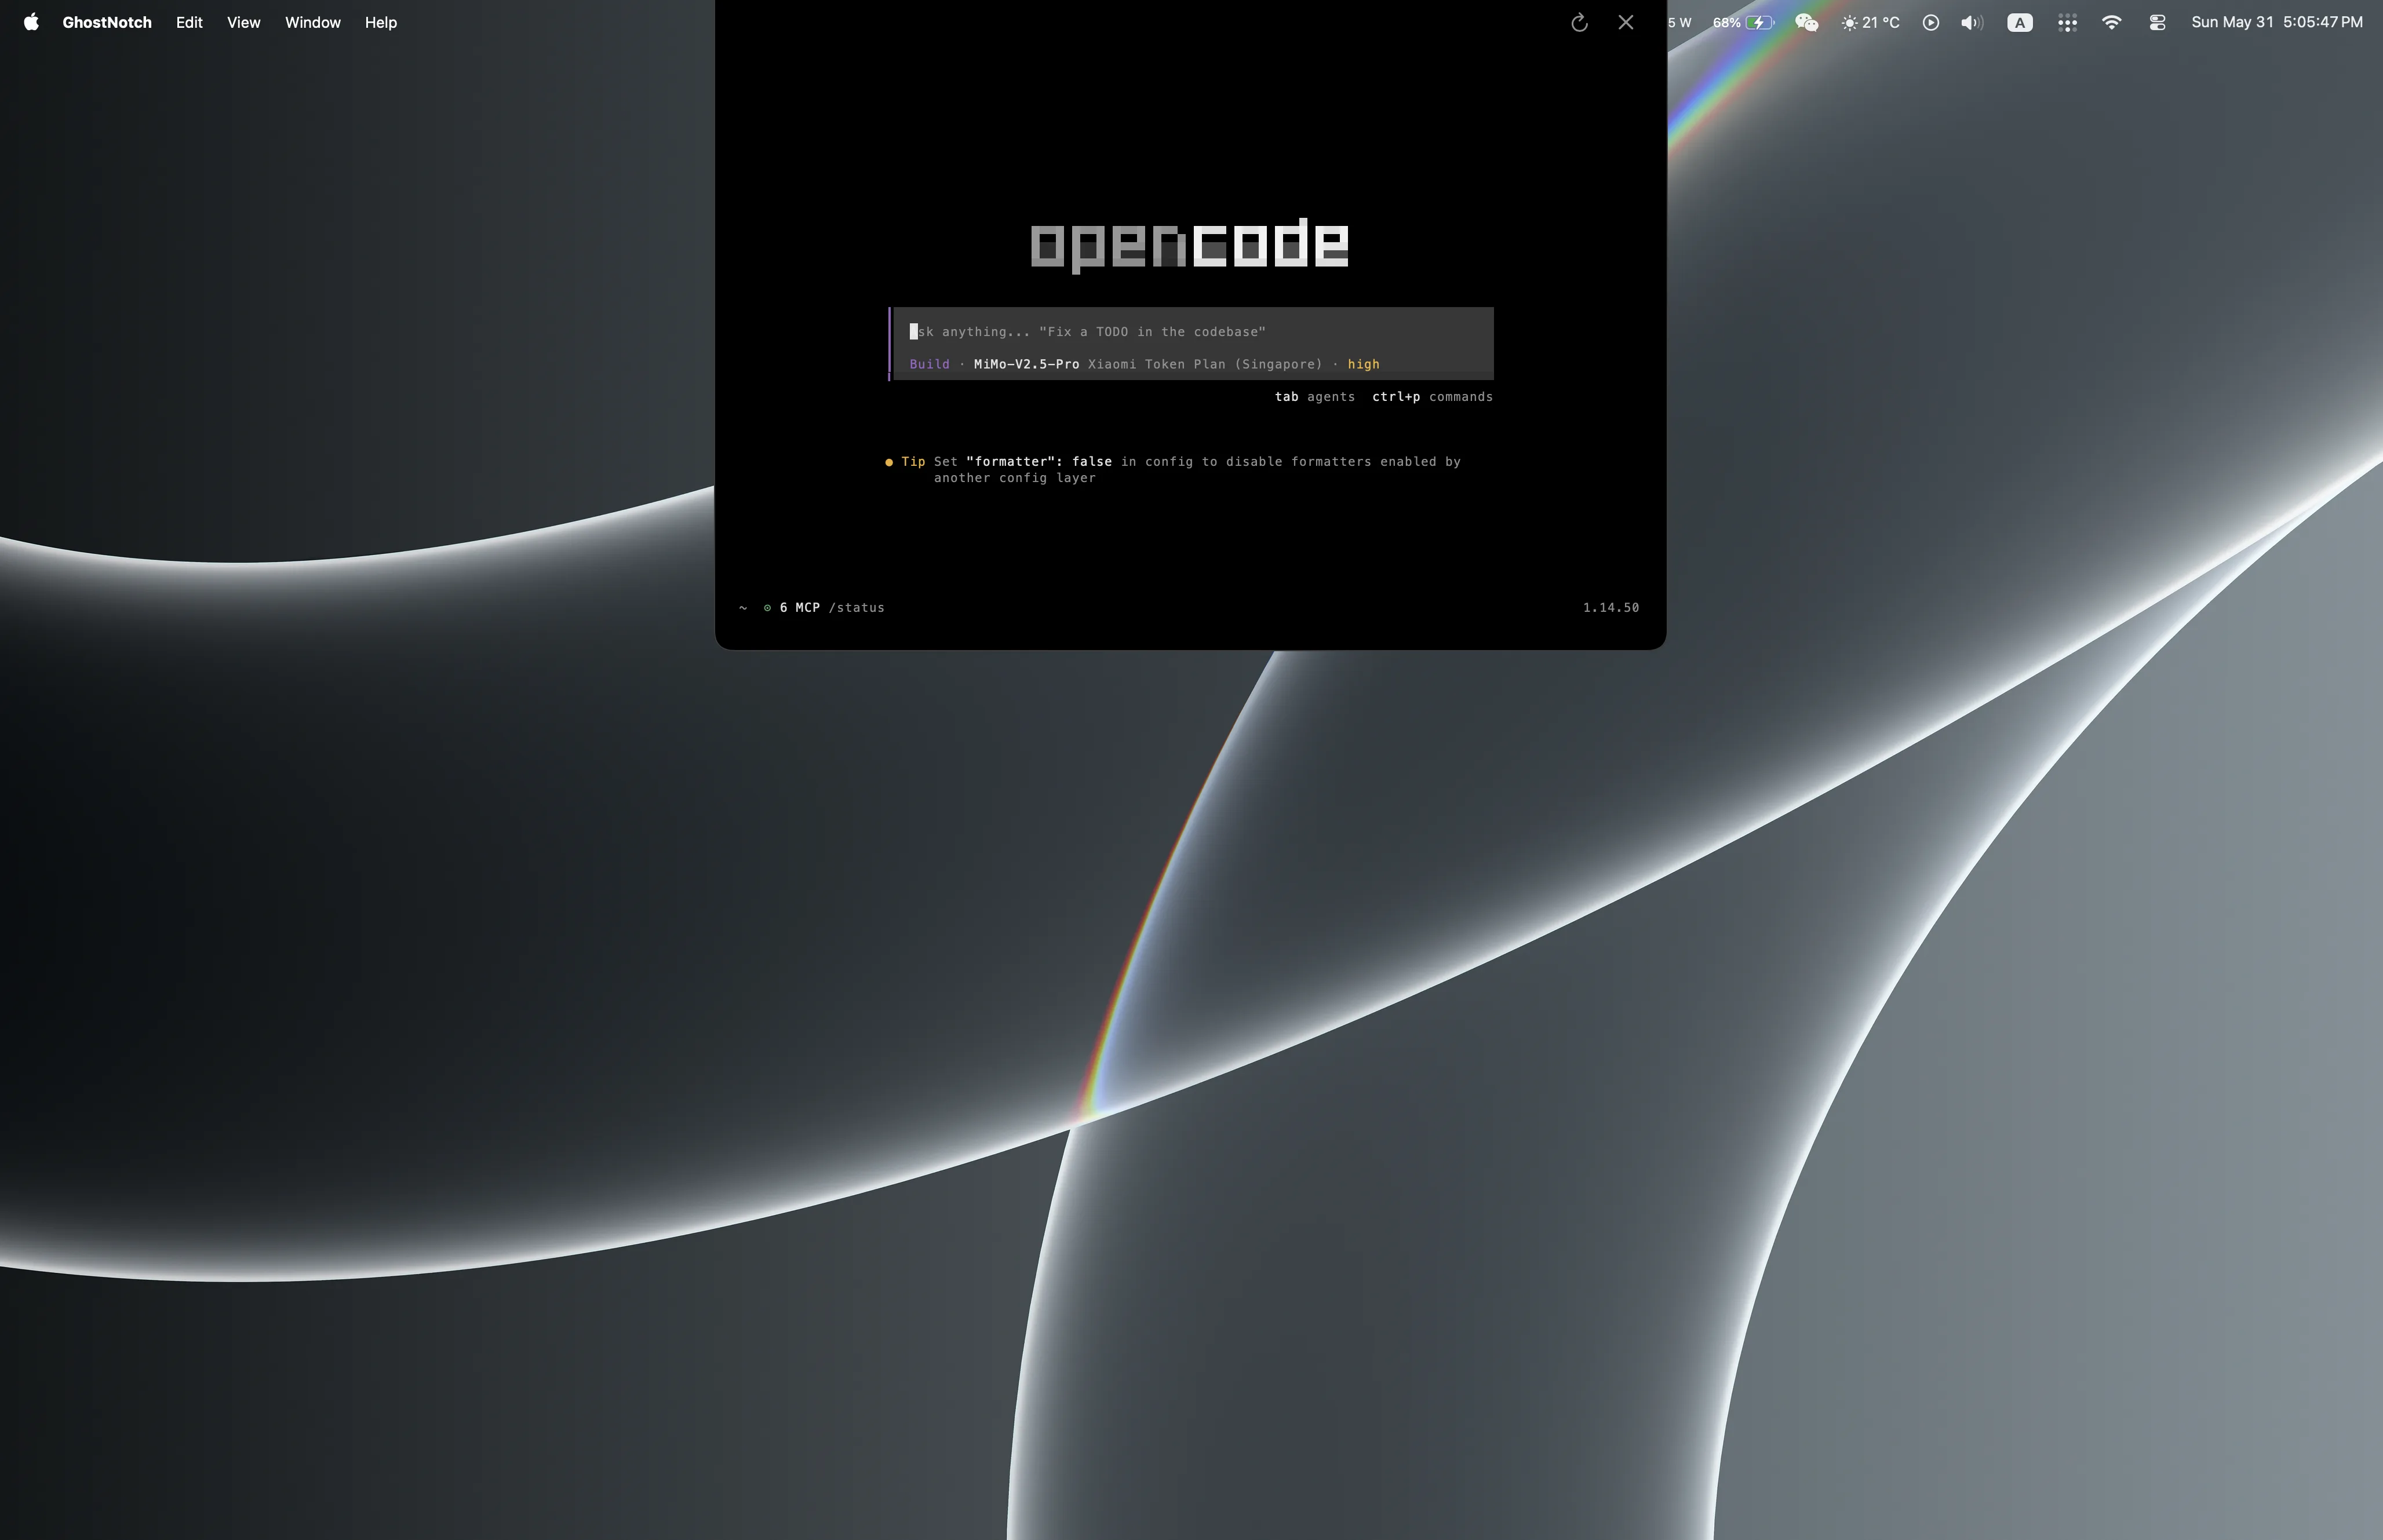Click the reload icon in the GhostNotch panel
This screenshot has width=2383, height=1540.
(x=1579, y=22)
